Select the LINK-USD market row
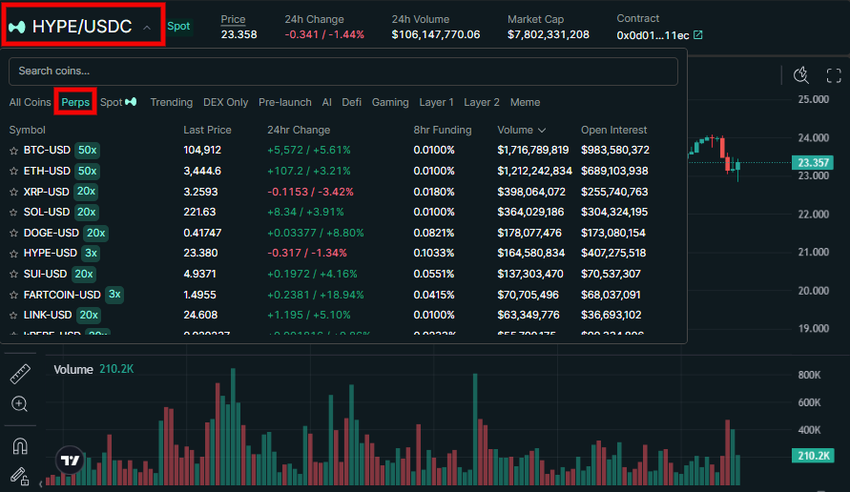The image size is (850, 492). (x=343, y=315)
